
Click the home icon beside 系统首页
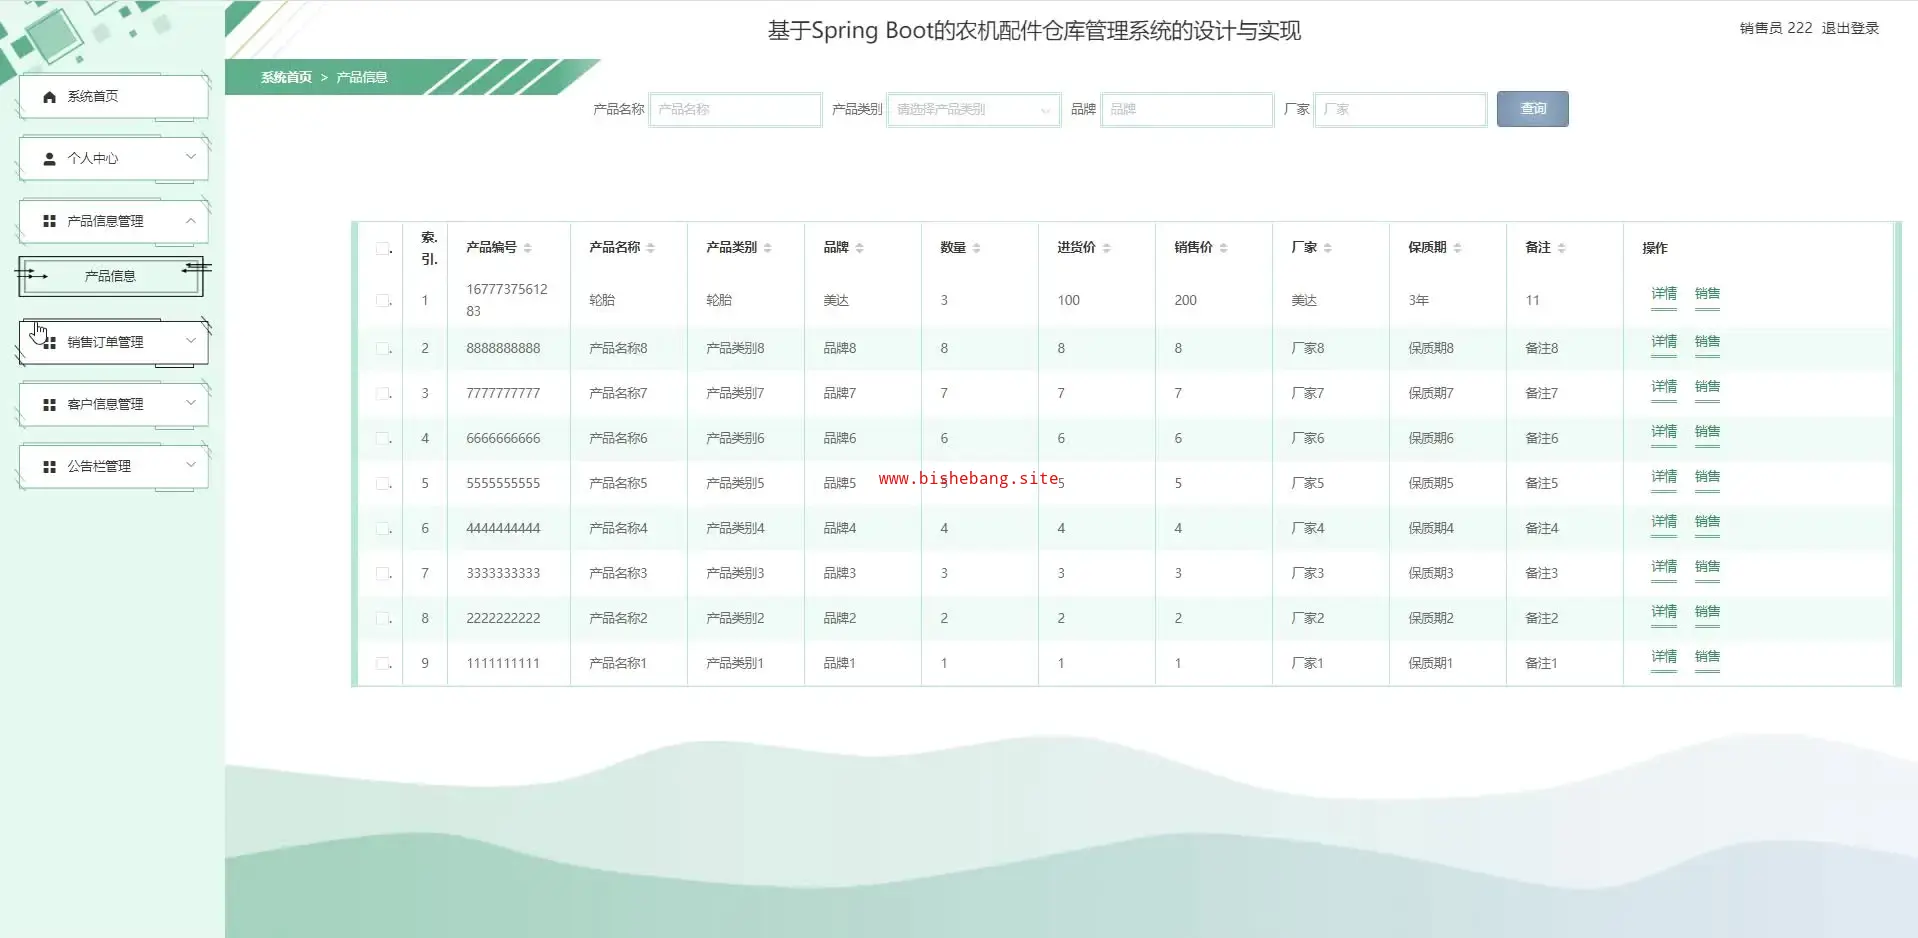click(49, 97)
